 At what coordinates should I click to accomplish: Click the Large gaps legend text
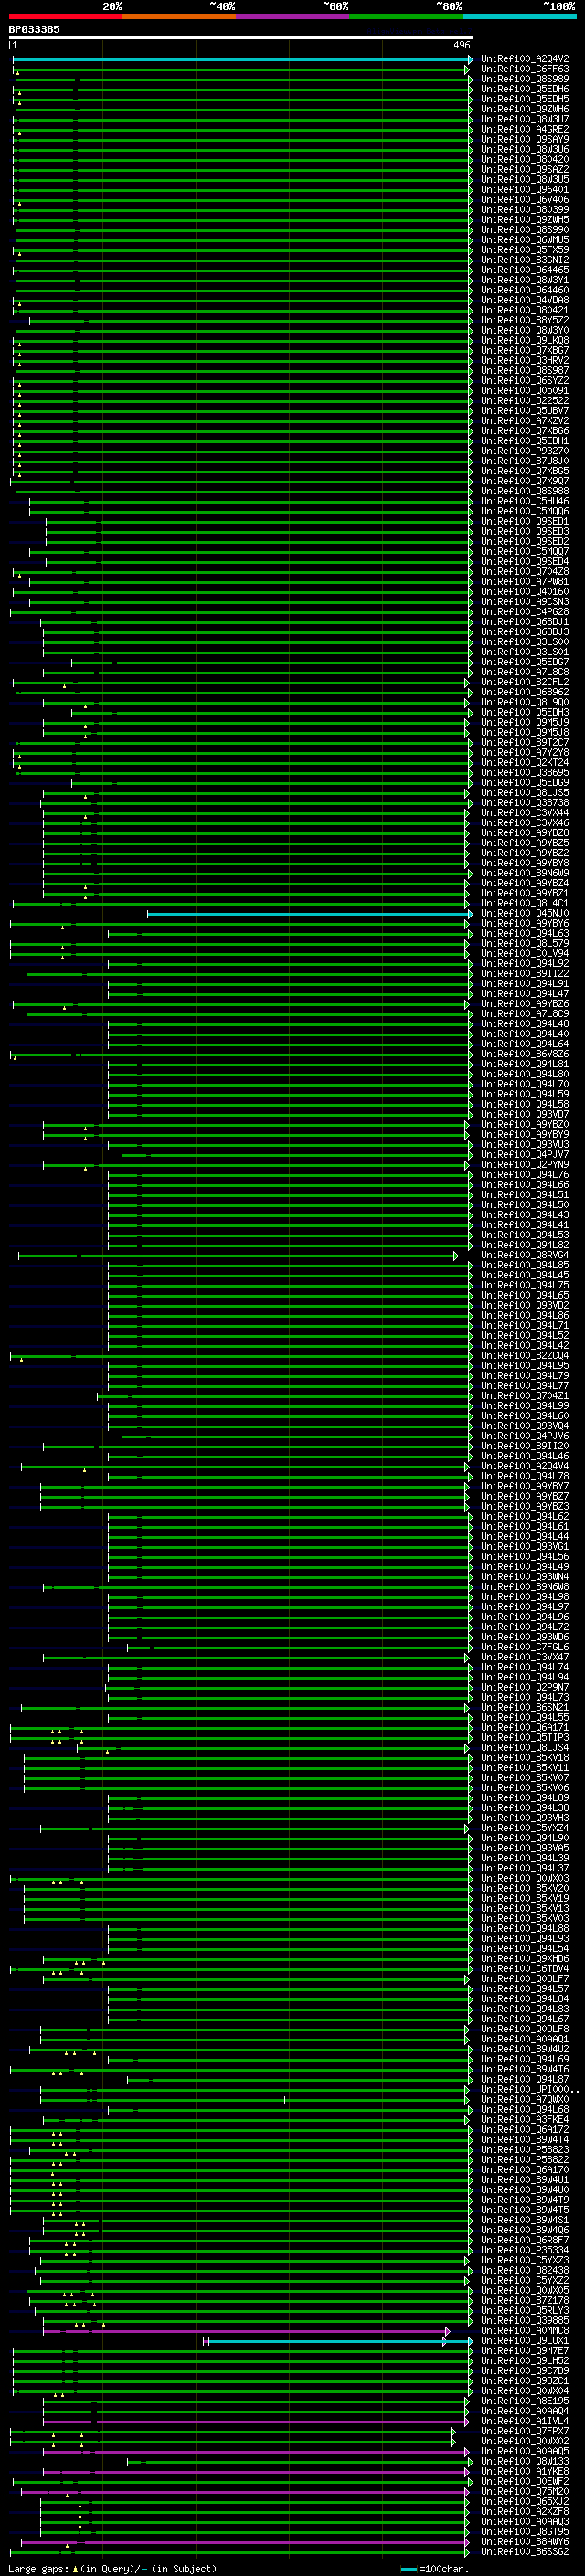(x=112, y=2569)
